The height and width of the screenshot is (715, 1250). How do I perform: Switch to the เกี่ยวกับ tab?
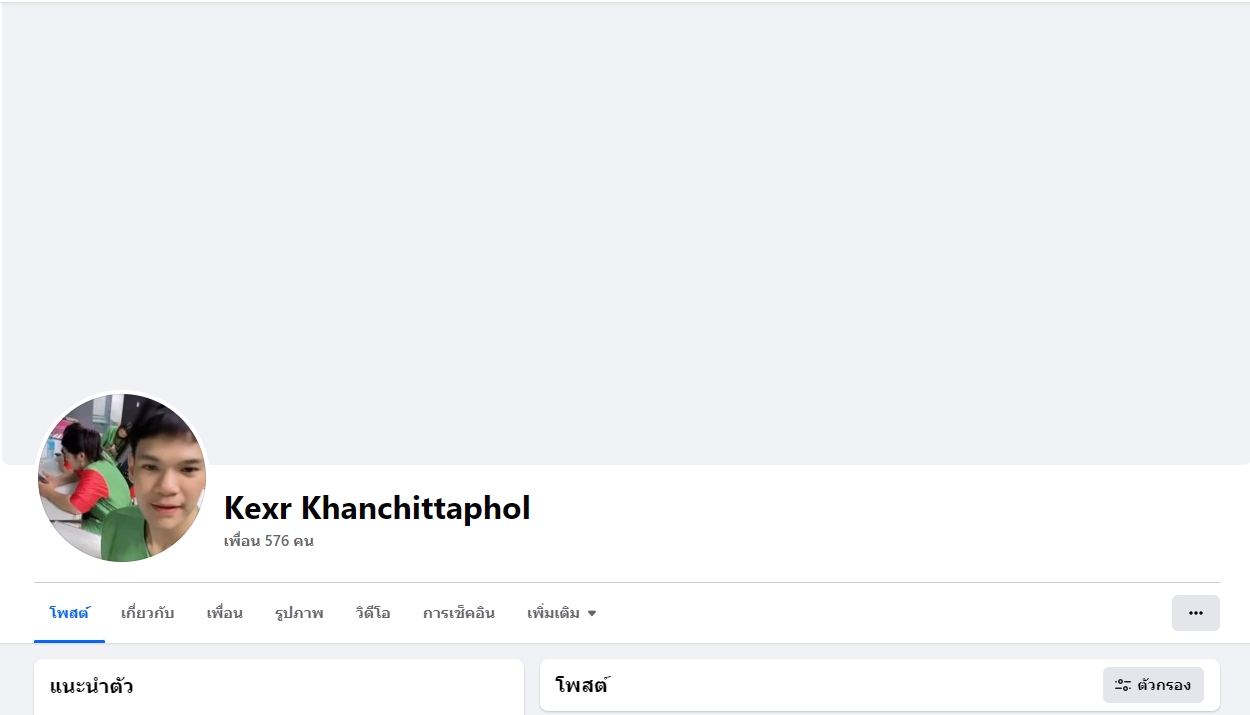pyautogui.click(x=148, y=613)
